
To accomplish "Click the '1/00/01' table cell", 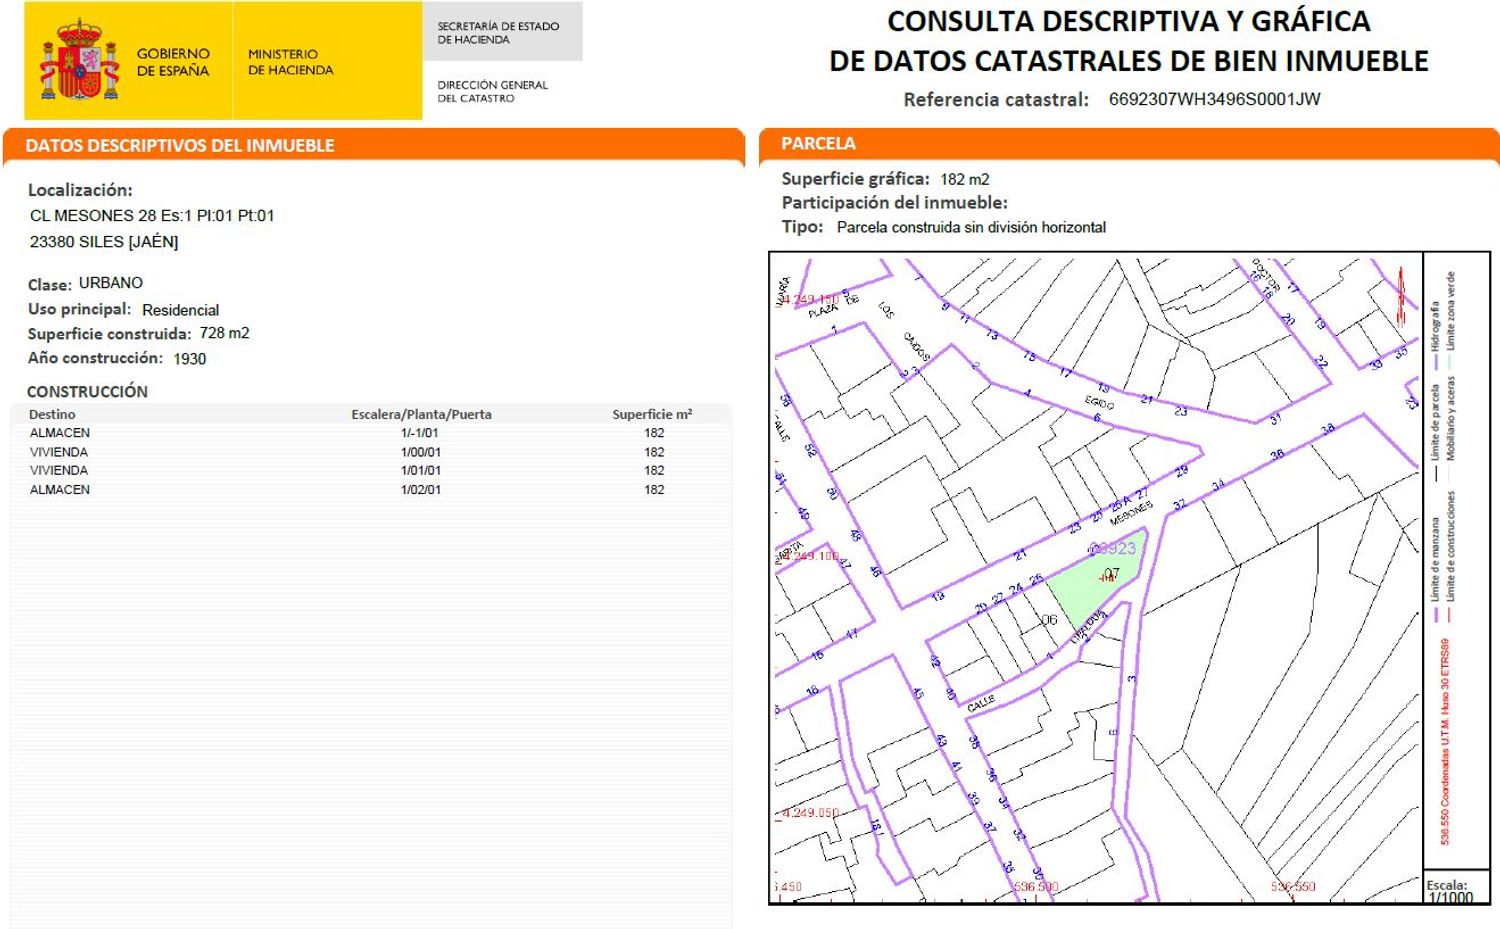I will pyautogui.click(x=421, y=452).
